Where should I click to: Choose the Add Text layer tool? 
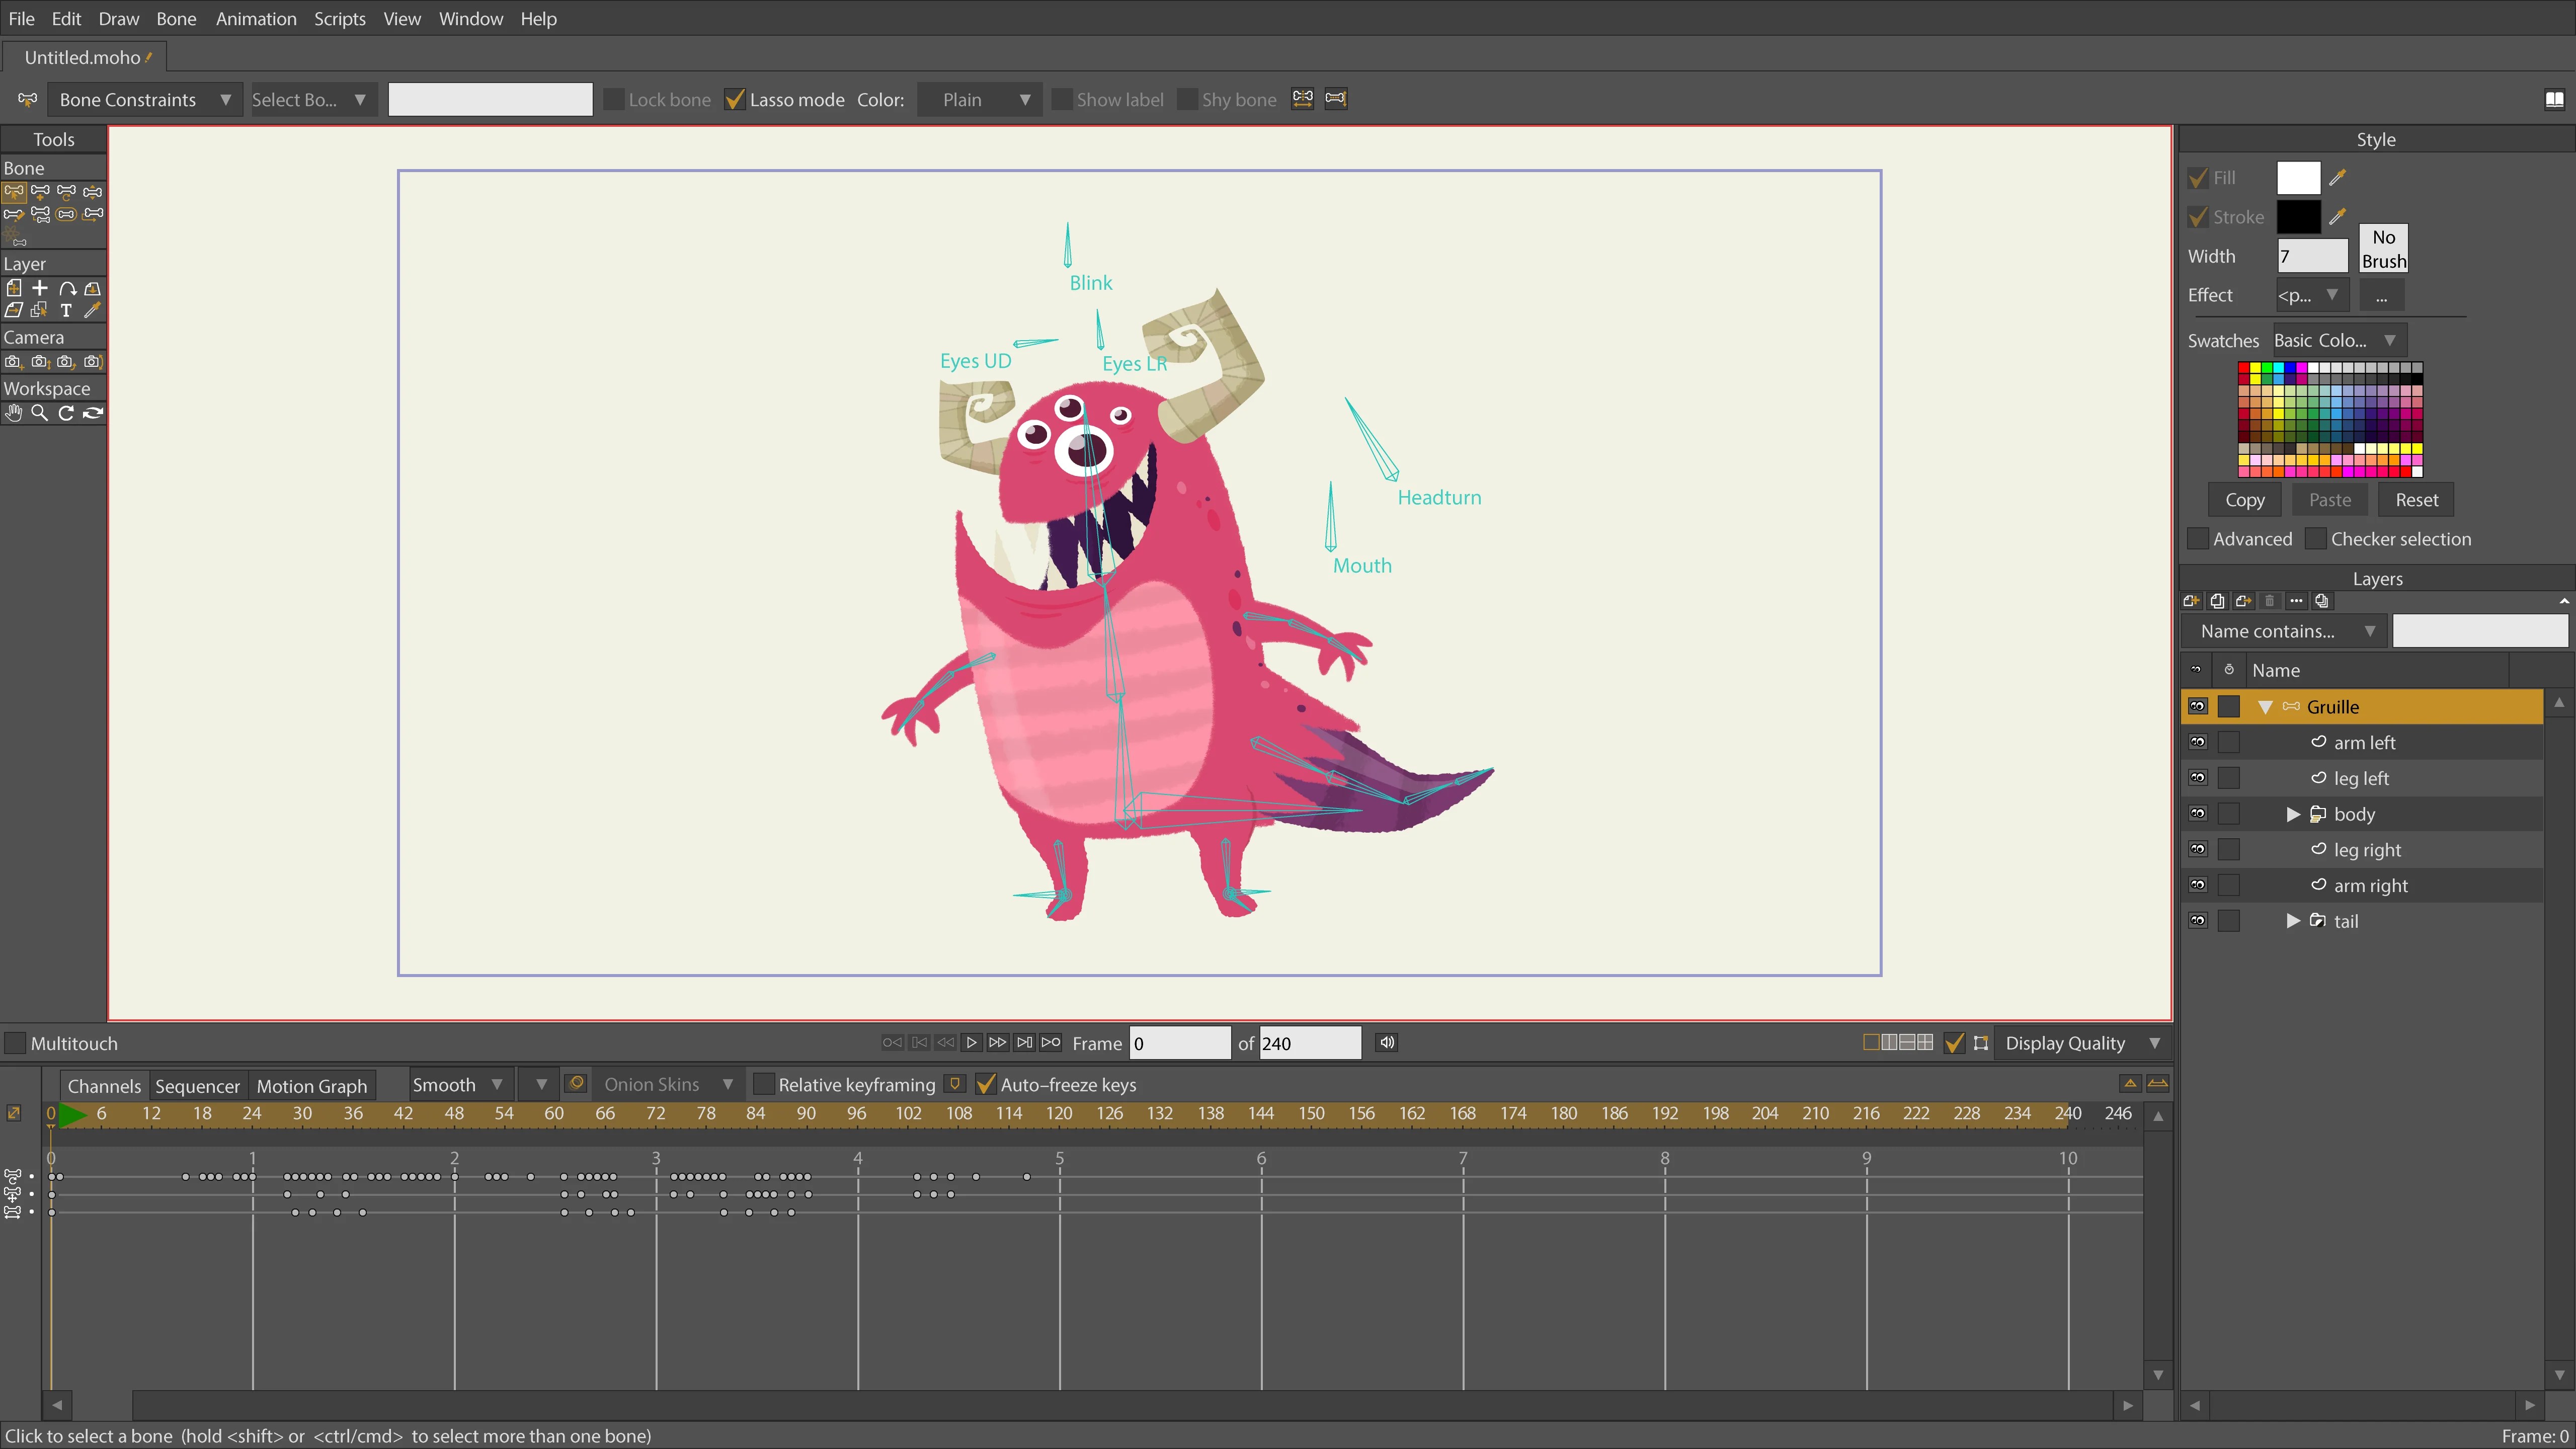[66, 311]
